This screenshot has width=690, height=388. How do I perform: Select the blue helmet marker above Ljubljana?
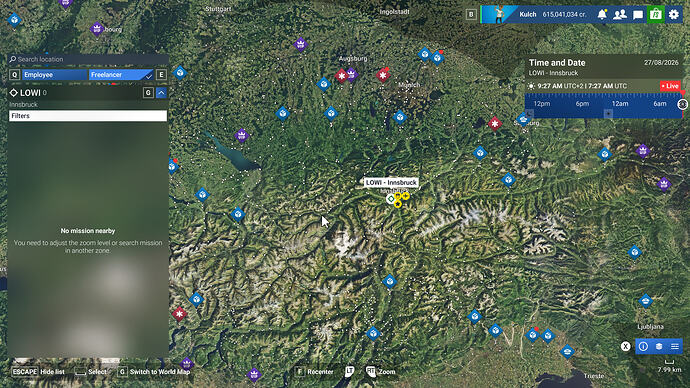click(646, 301)
